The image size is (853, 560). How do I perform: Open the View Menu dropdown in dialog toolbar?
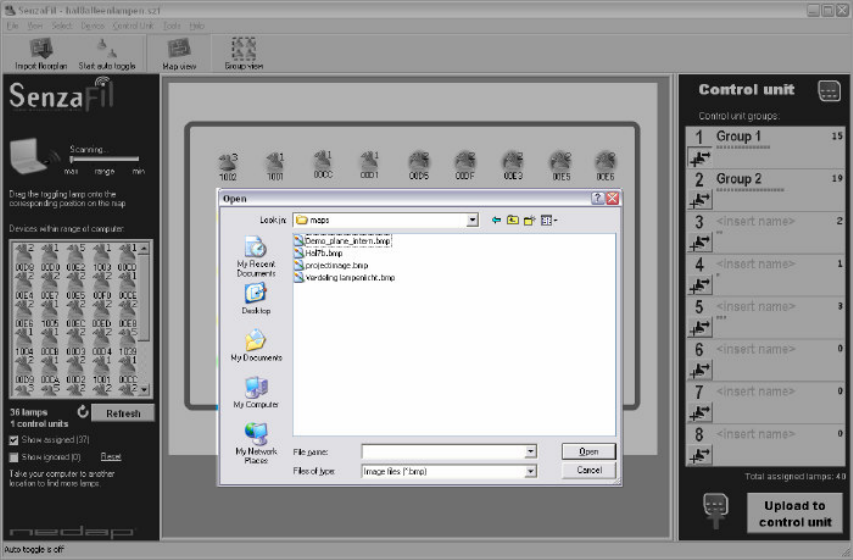548,220
